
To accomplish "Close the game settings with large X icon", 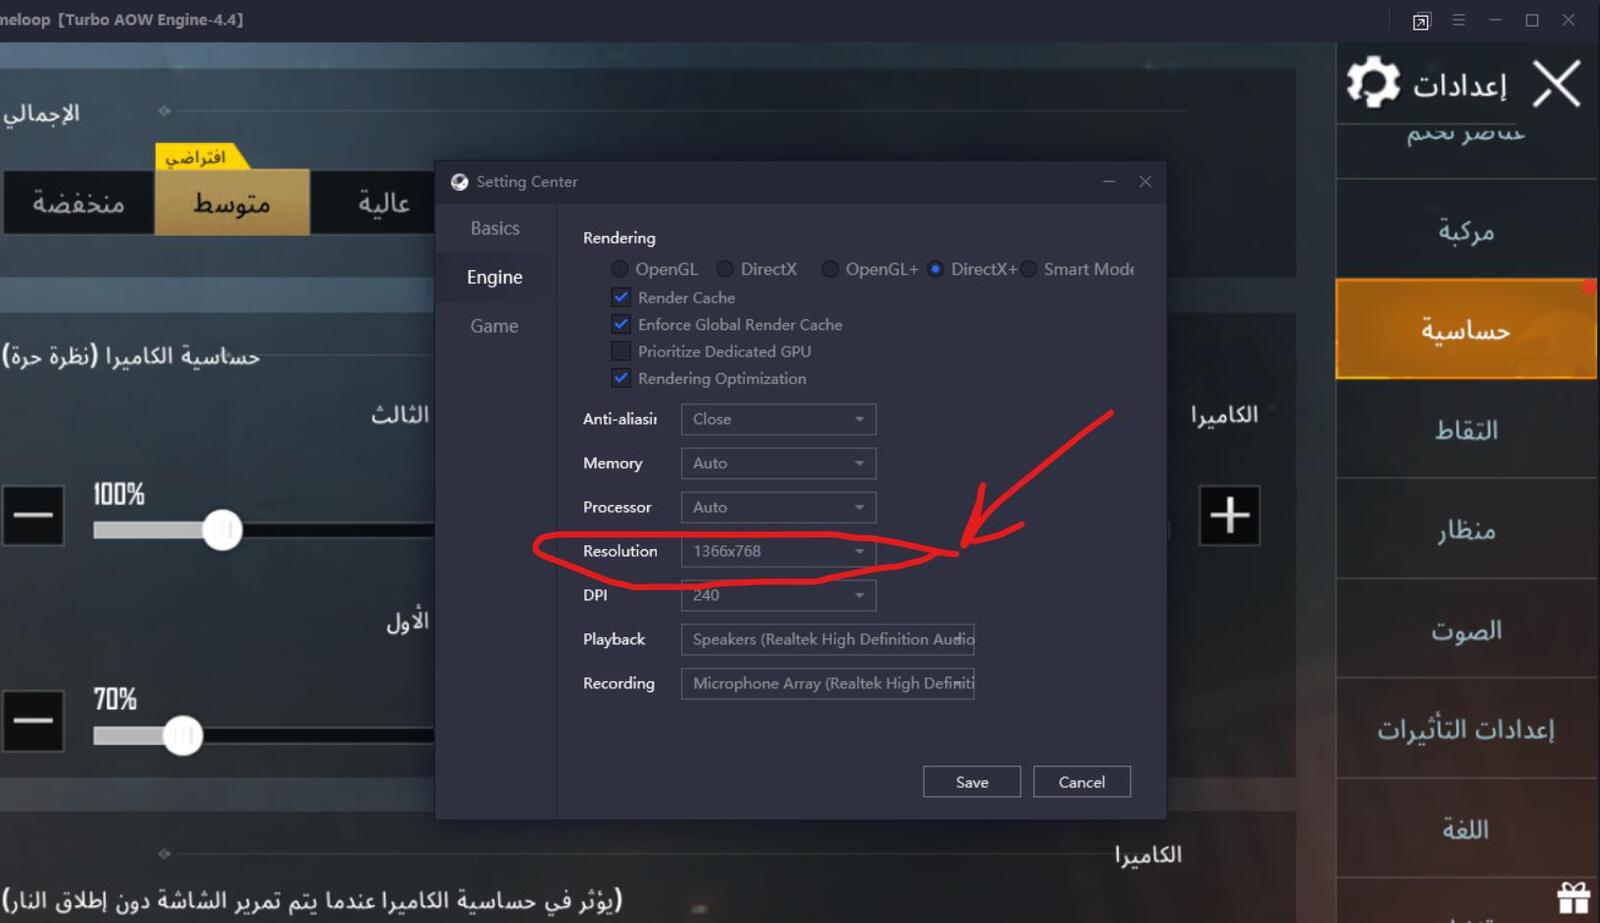I will point(1556,84).
